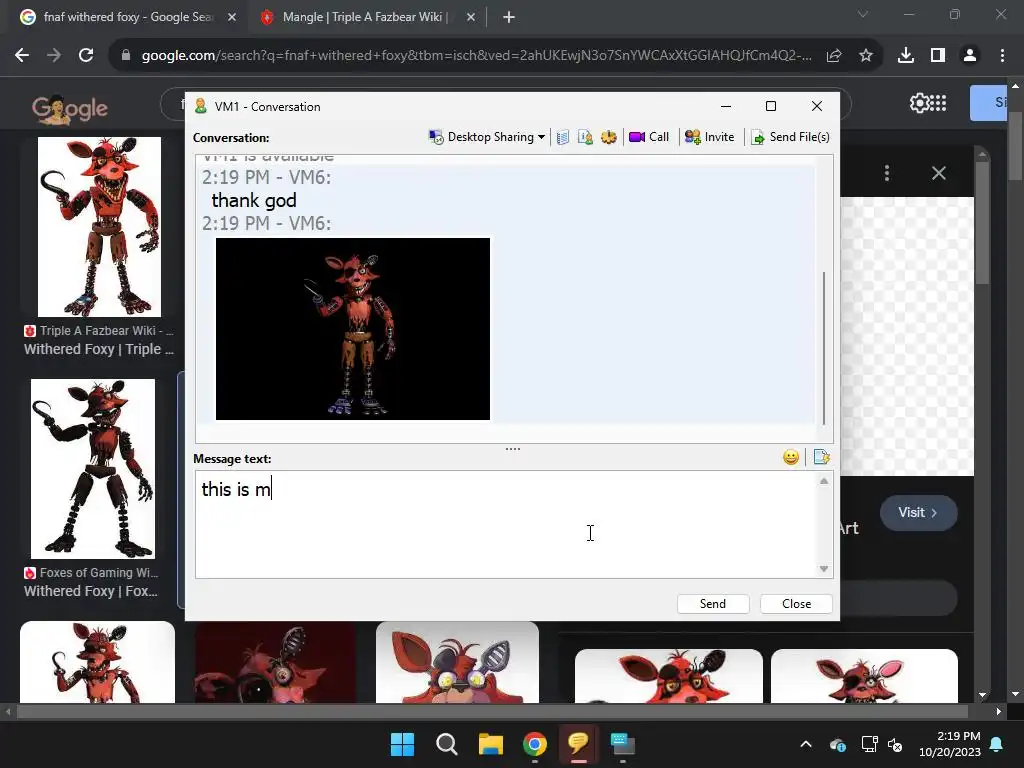Image resolution: width=1024 pixels, height=768 pixels.
Task: Click the Chrome address bar URL
Action: [x=477, y=56]
